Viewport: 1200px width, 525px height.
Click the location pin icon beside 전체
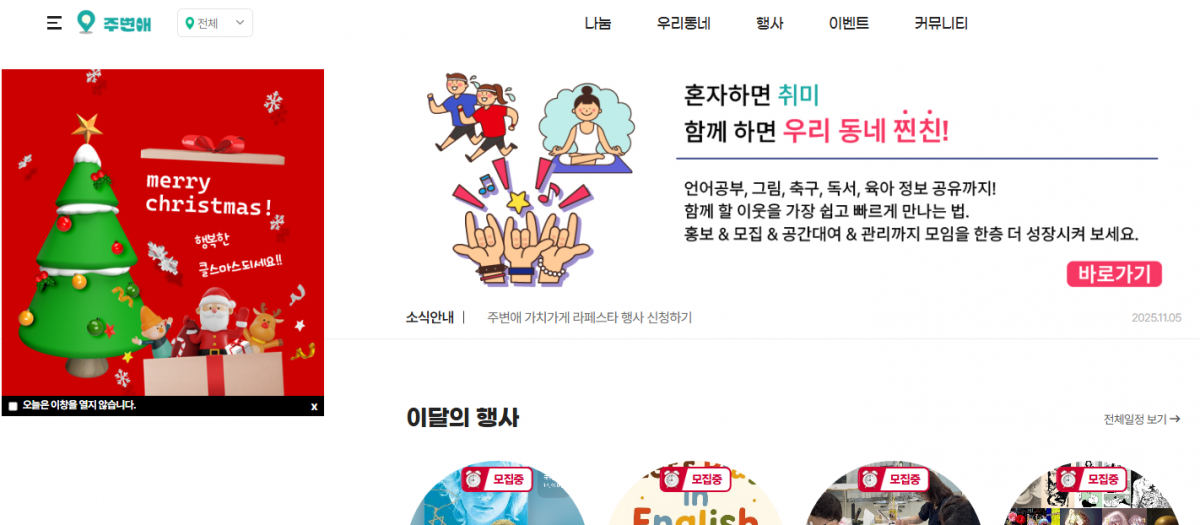point(190,23)
